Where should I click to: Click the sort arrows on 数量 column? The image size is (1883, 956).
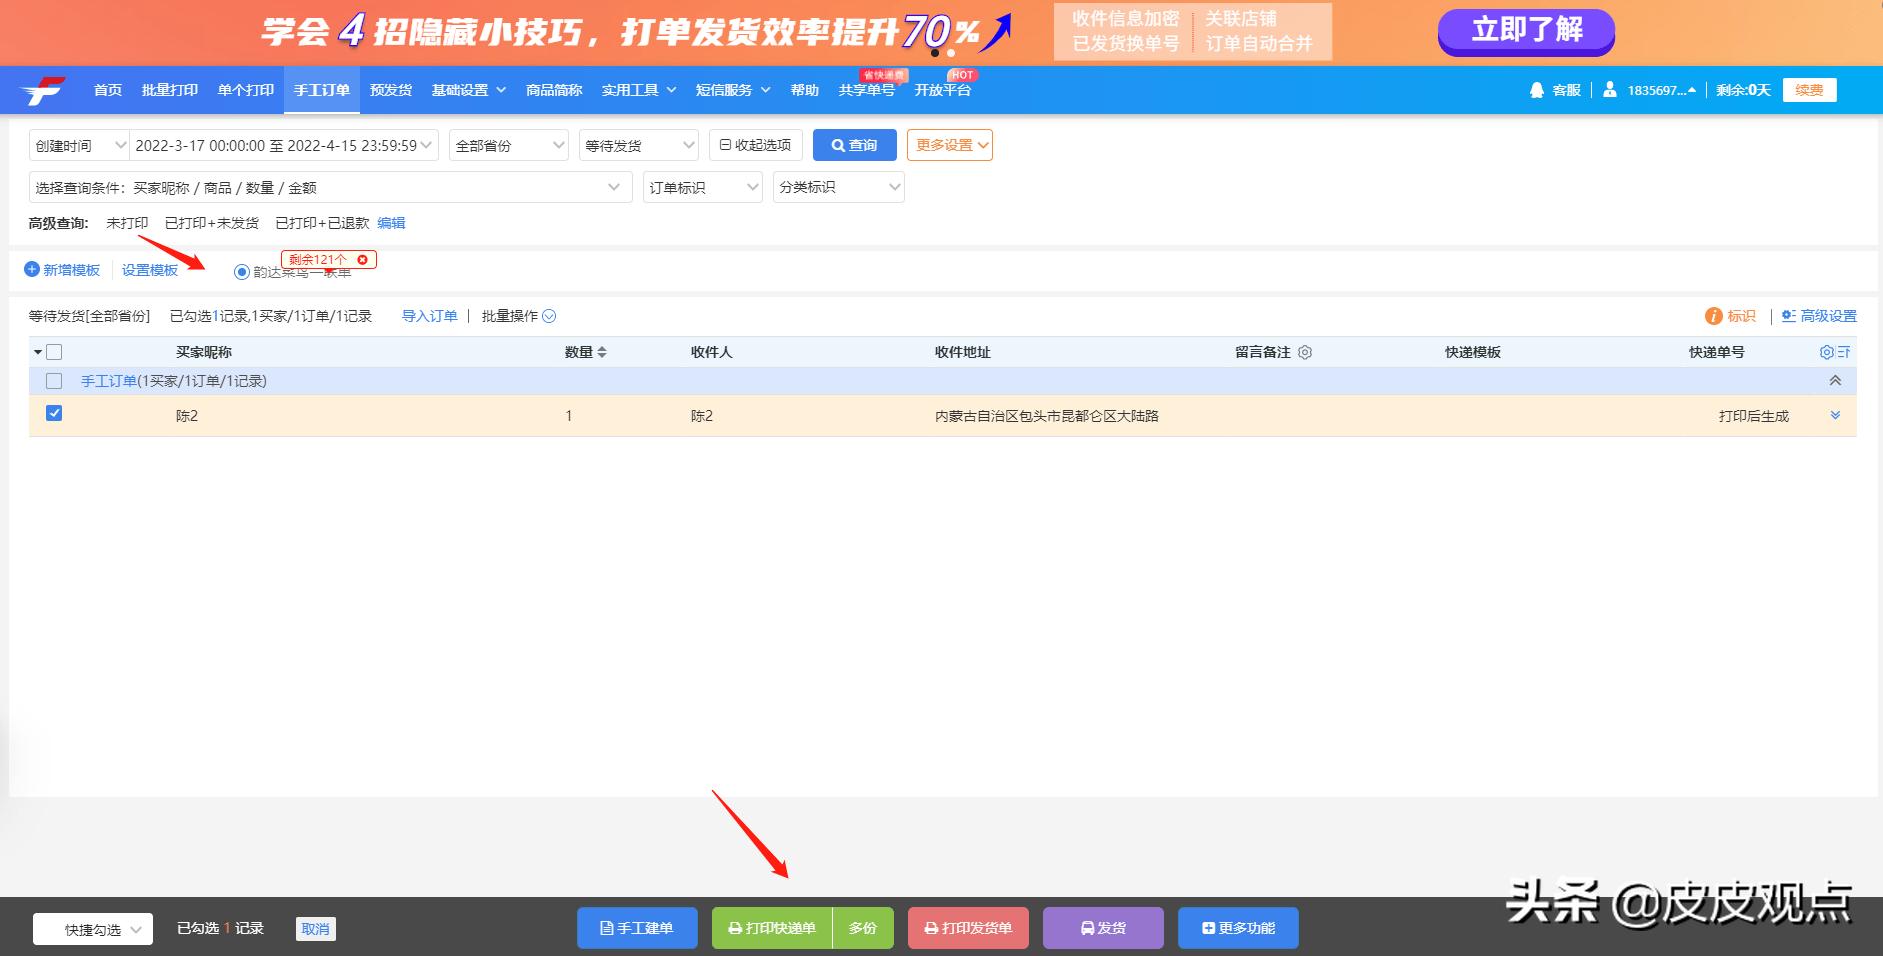coord(602,352)
